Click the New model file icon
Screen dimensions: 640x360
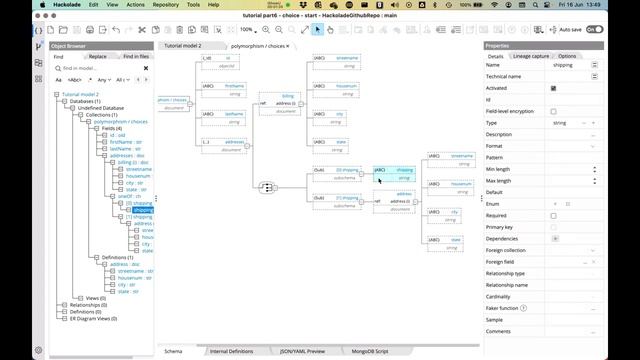[x=51, y=30]
